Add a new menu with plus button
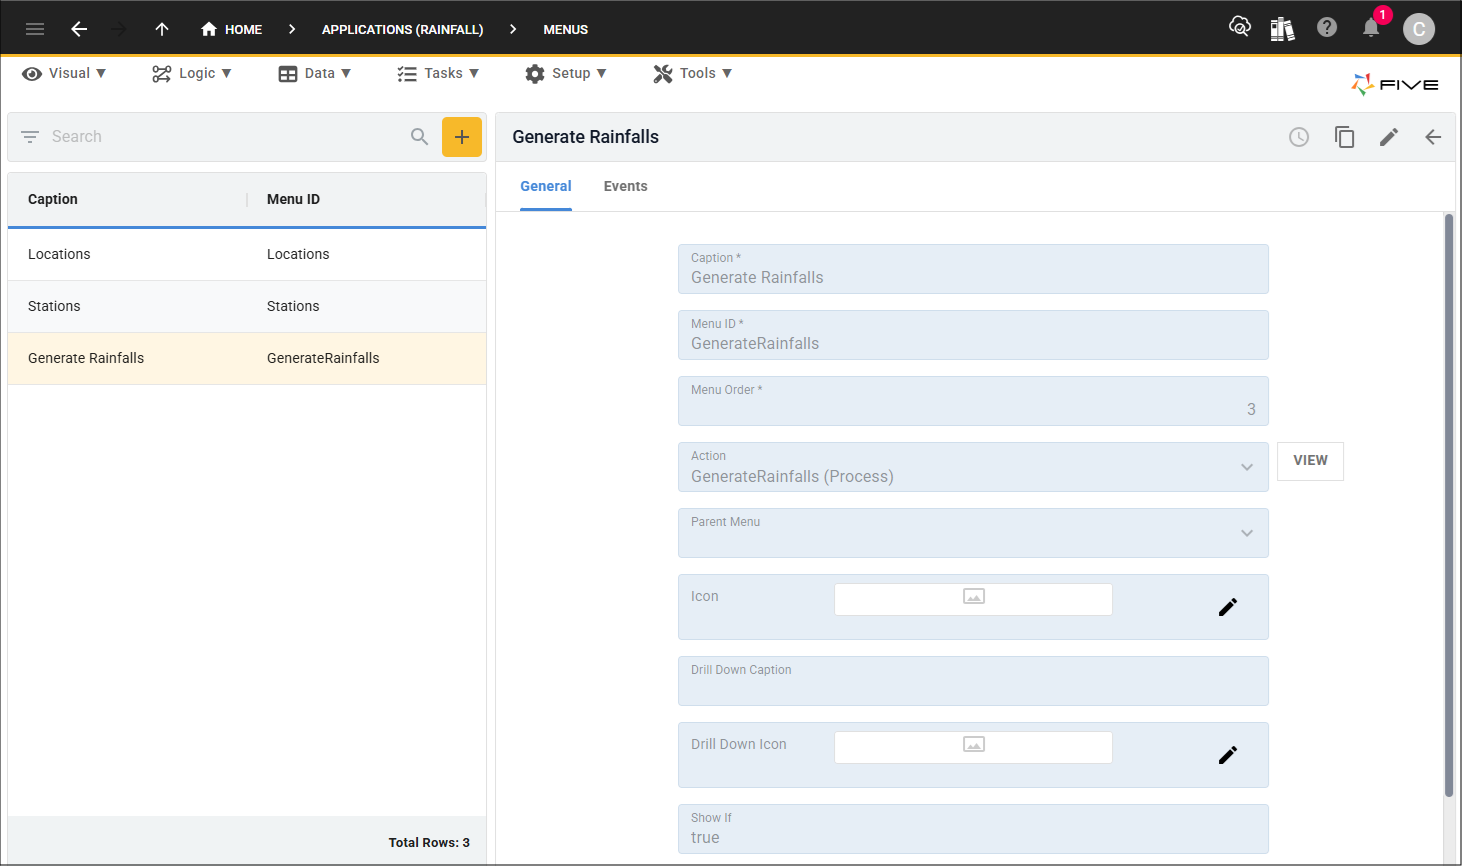Viewport: 1462px width, 866px height. pyautogui.click(x=462, y=137)
